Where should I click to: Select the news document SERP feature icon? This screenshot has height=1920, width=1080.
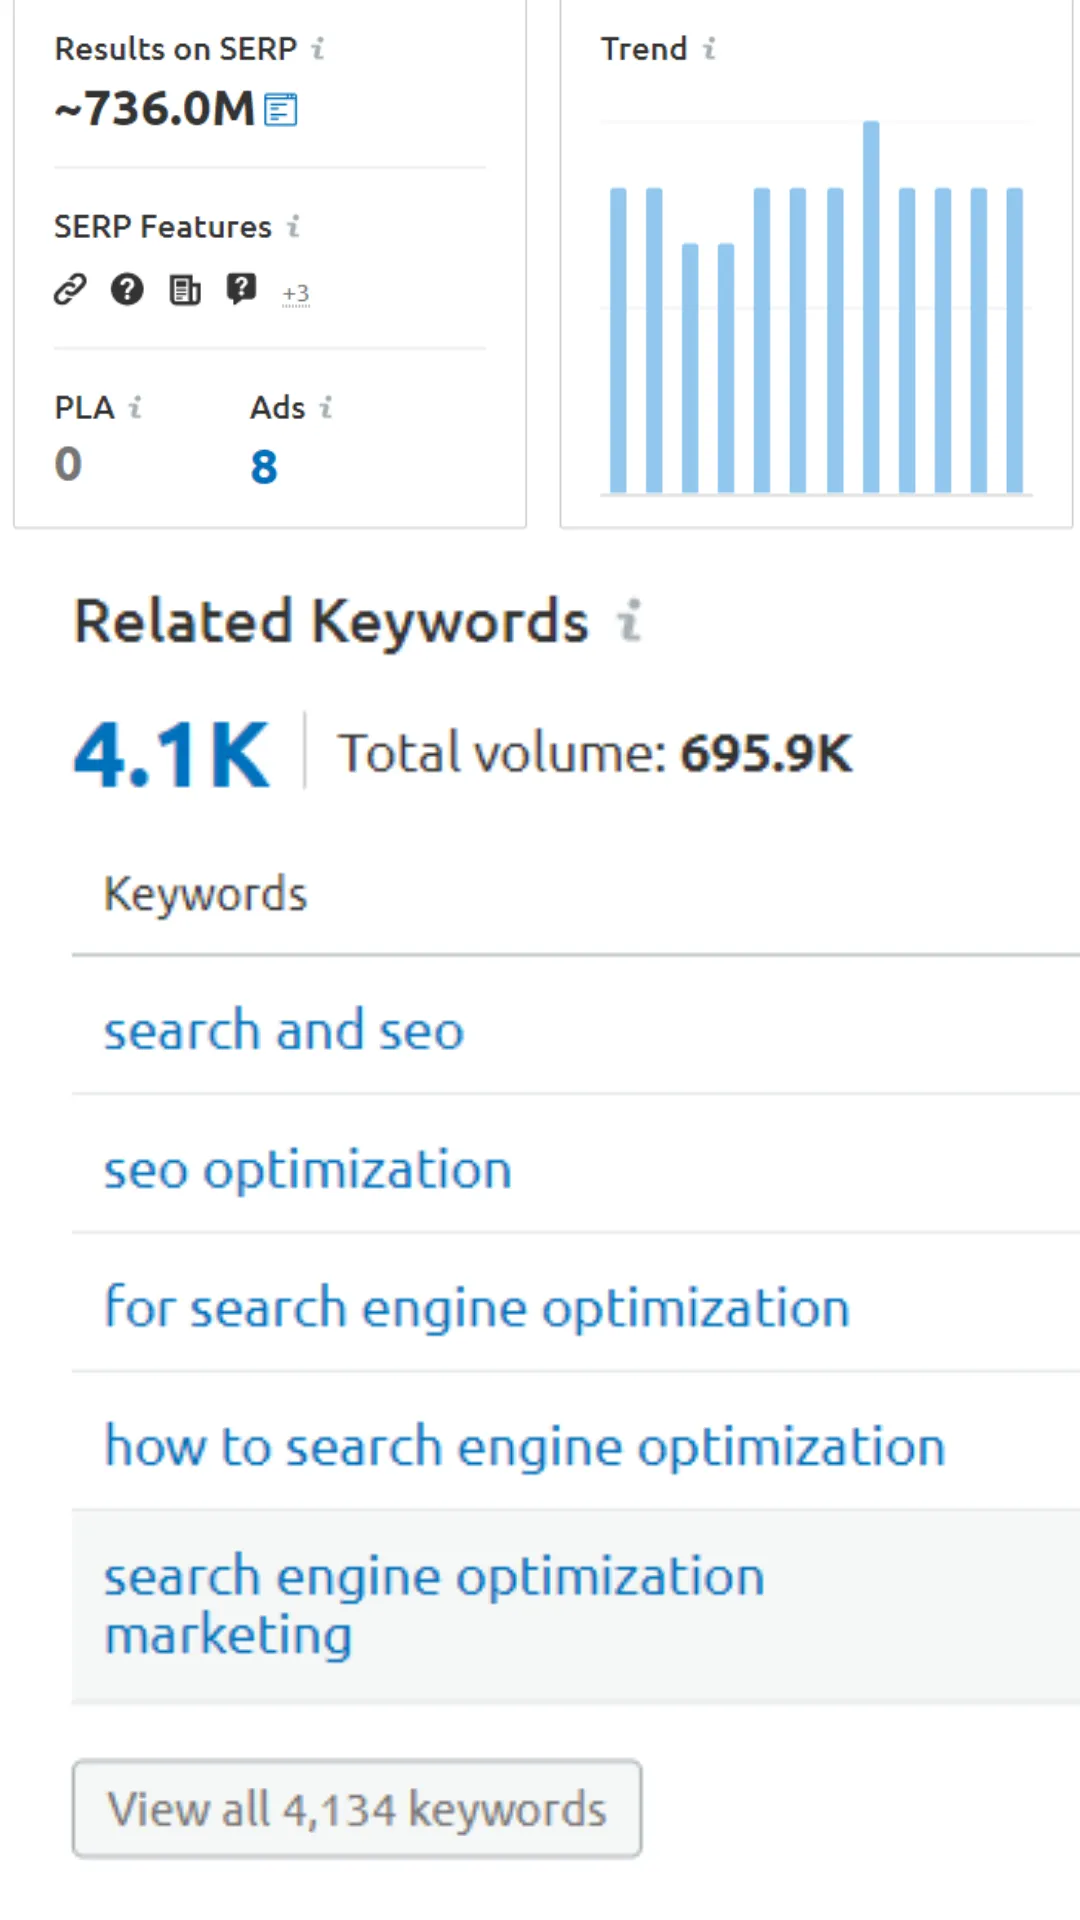coord(185,290)
